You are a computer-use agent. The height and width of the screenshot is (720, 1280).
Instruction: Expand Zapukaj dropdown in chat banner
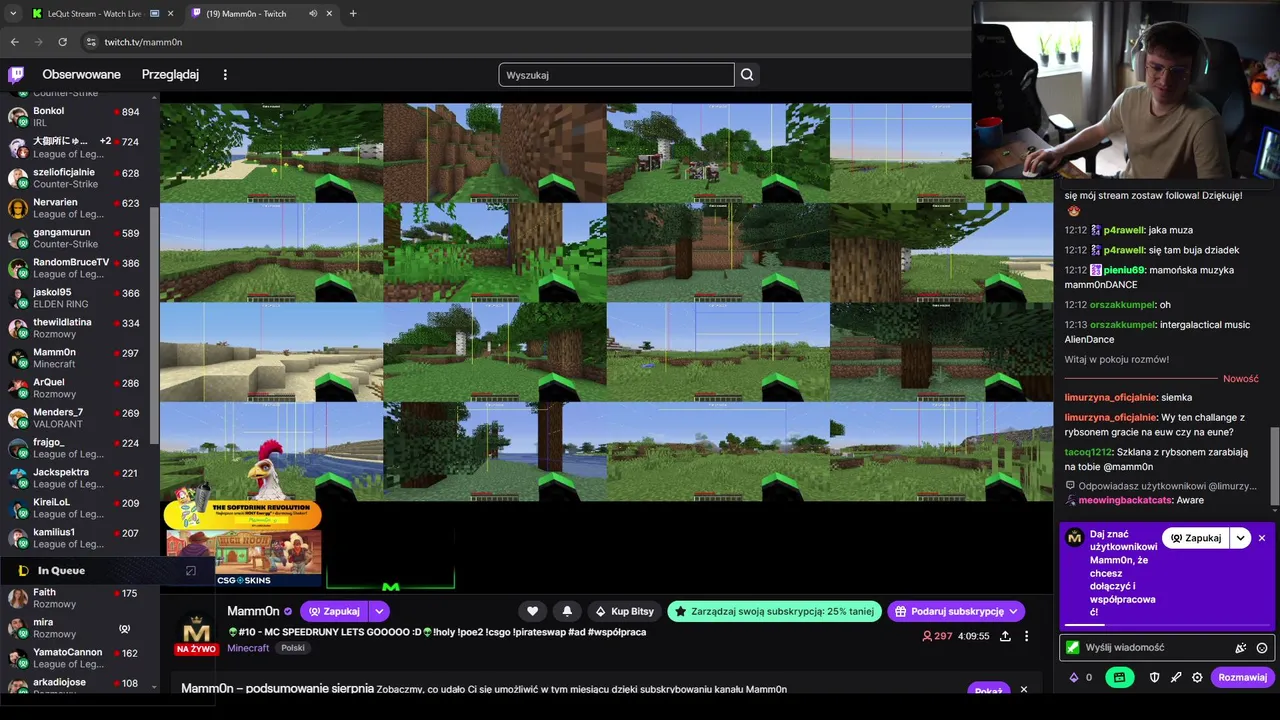[1241, 538]
